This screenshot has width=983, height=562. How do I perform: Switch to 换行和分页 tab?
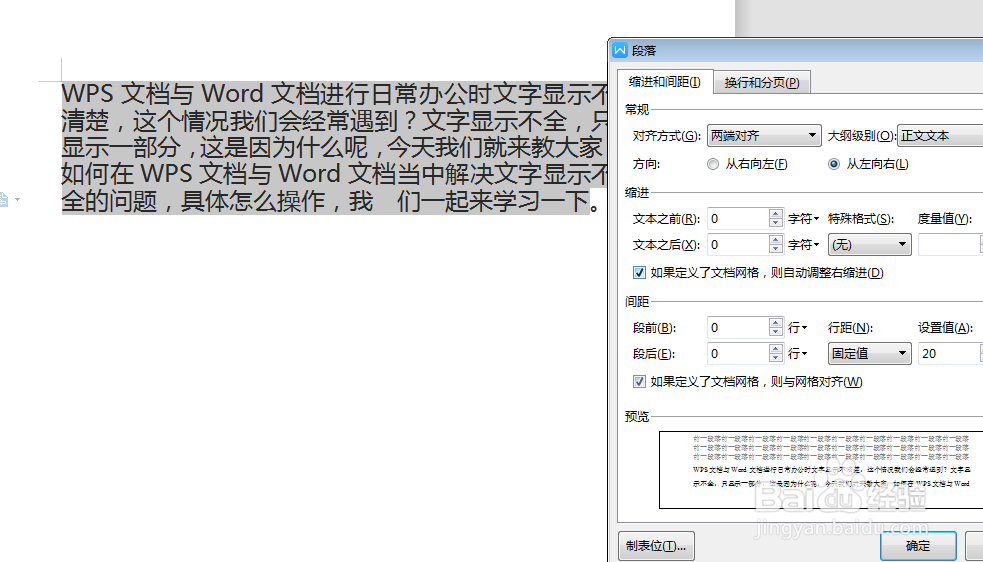(762, 83)
